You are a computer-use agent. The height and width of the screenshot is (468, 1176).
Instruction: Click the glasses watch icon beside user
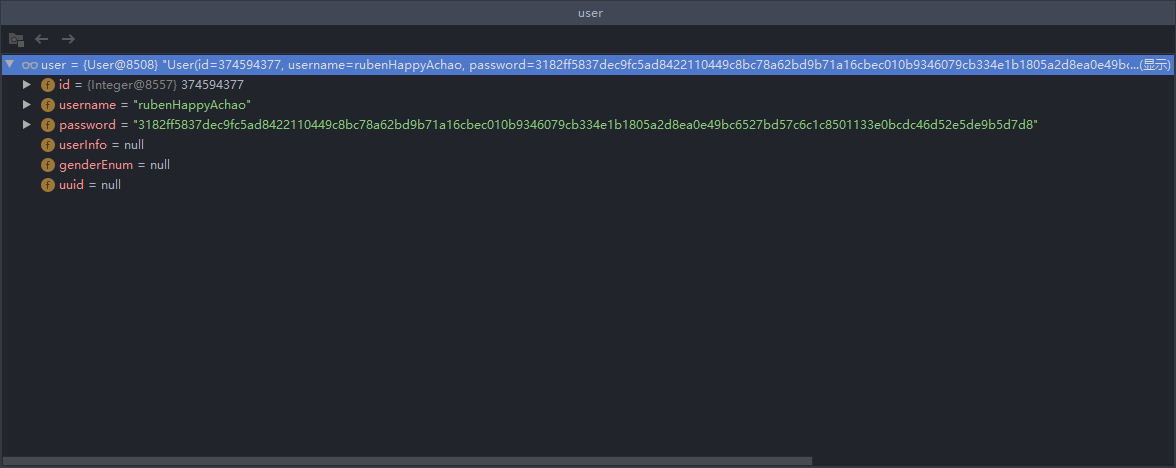30,65
